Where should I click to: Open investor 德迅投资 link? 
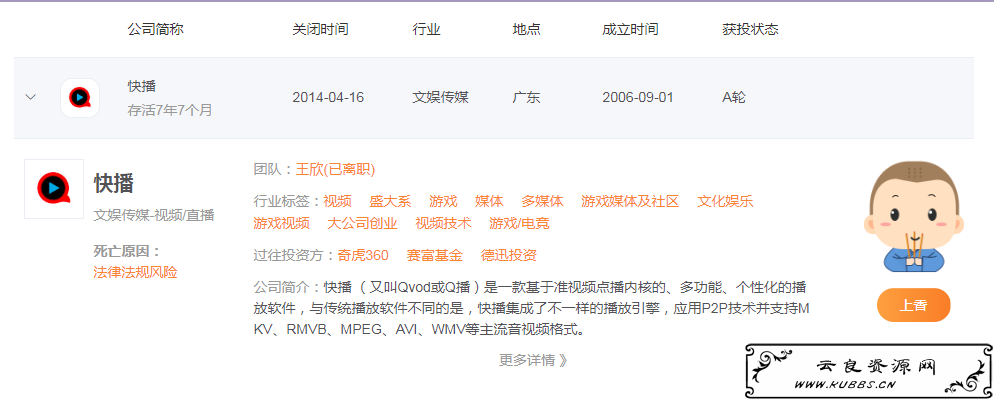[x=509, y=255]
